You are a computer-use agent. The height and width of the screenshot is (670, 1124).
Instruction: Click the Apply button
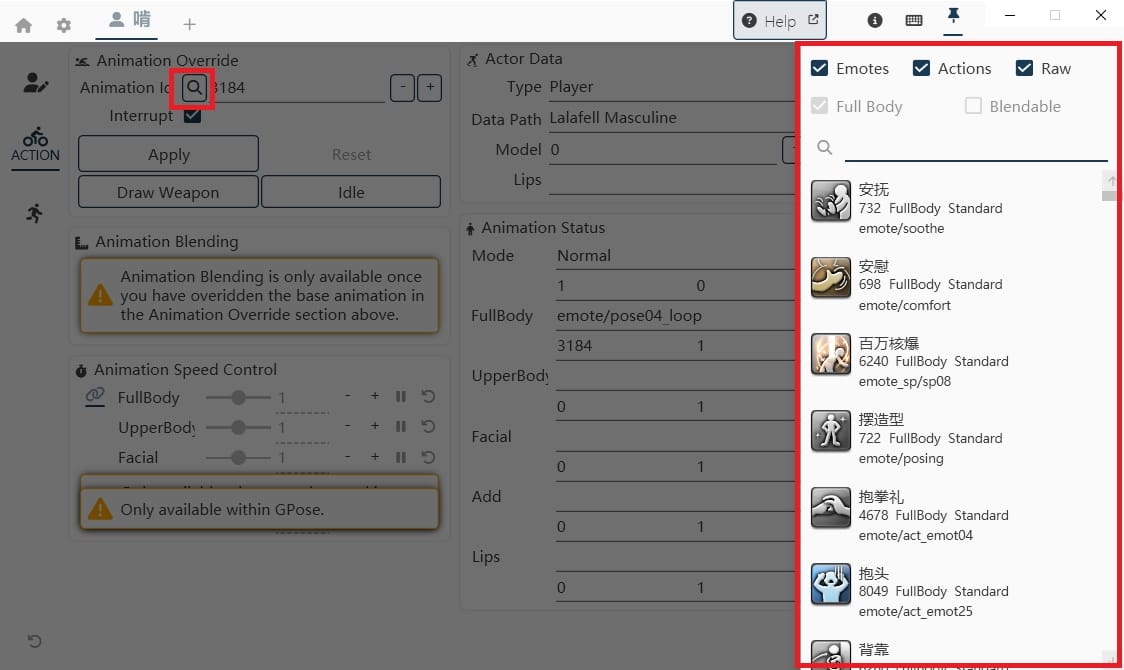tap(168, 154)
